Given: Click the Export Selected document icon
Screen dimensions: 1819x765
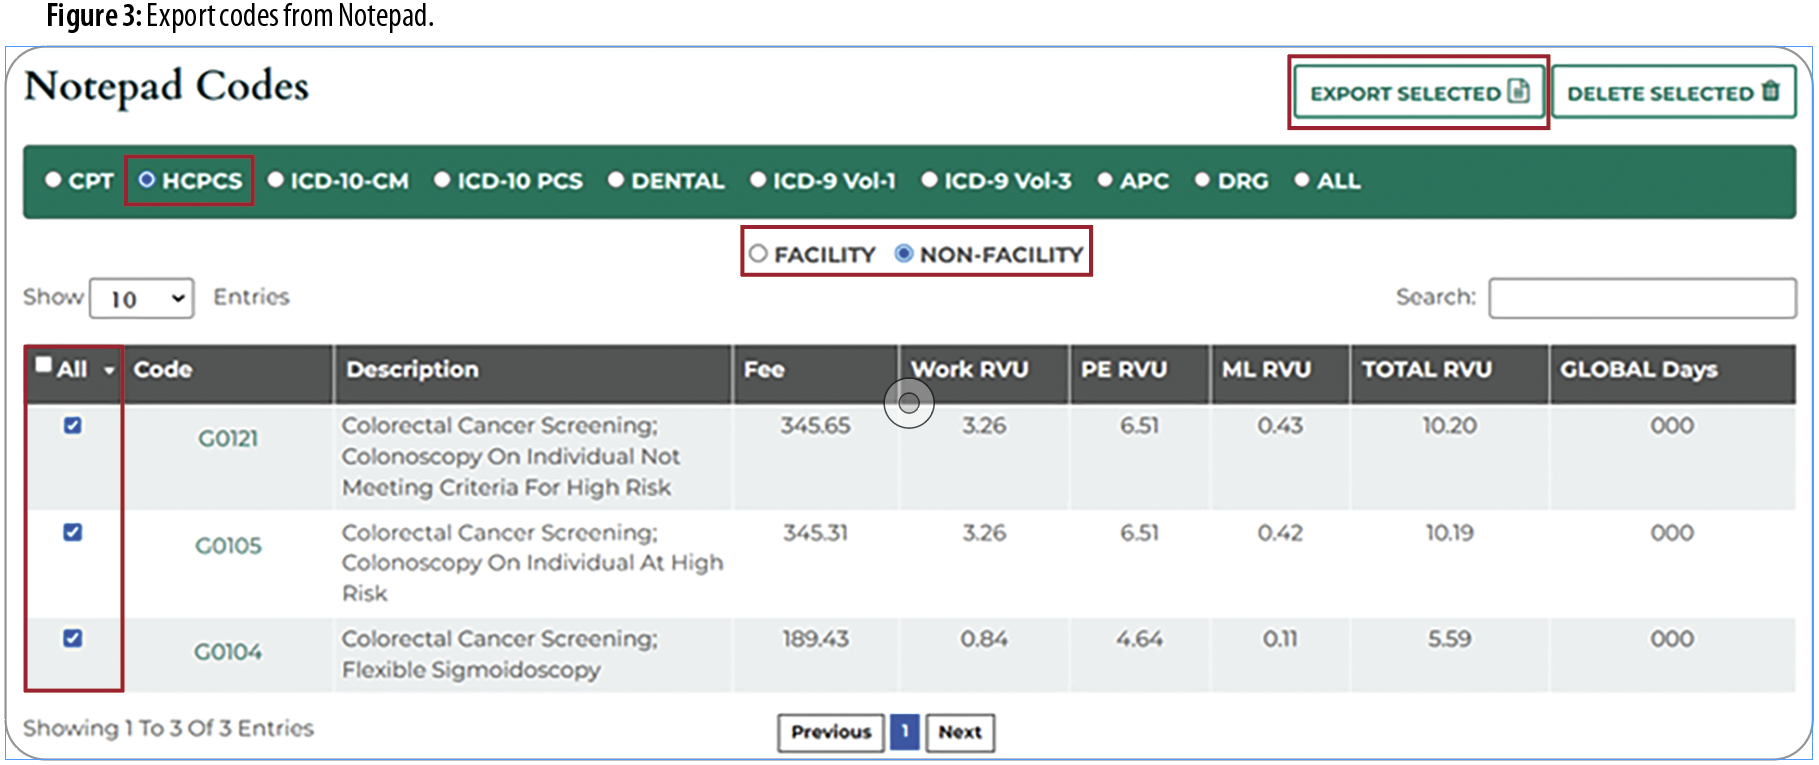Looking at the screenshot, I should pos(1518,92).
